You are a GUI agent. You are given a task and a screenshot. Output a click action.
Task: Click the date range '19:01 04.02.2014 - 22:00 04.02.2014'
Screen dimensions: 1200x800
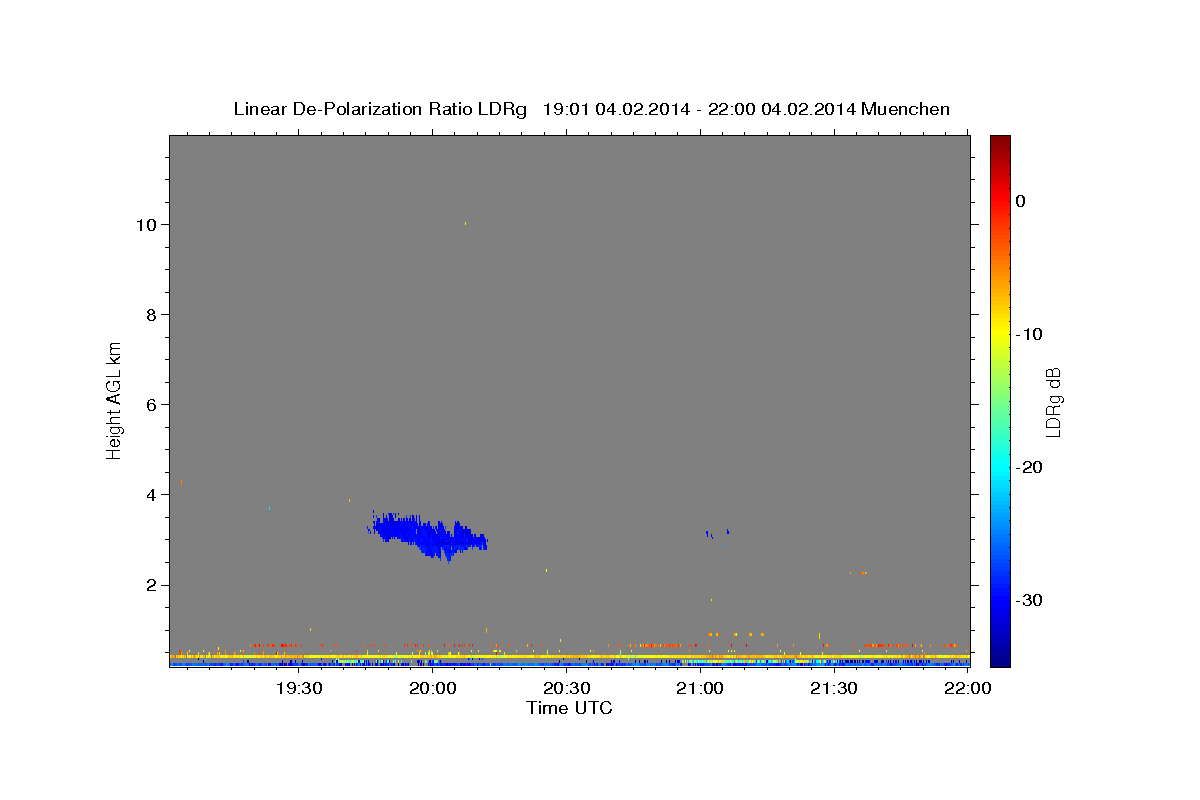click(699, 109)
